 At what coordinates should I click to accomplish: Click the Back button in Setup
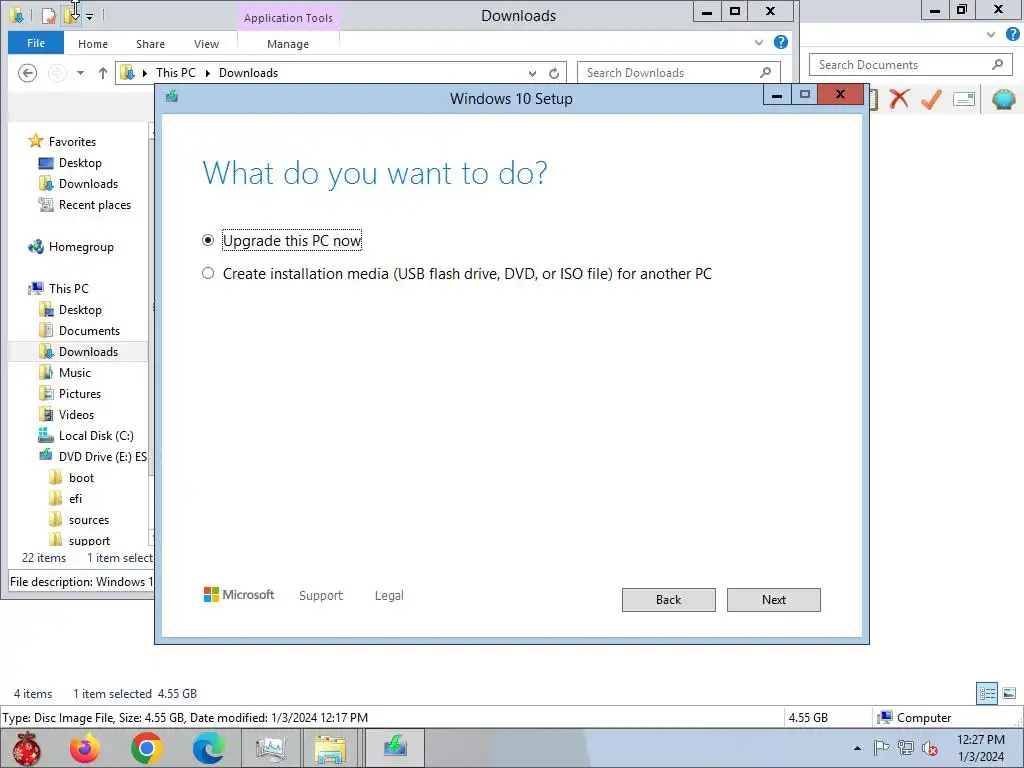(668, 600)
